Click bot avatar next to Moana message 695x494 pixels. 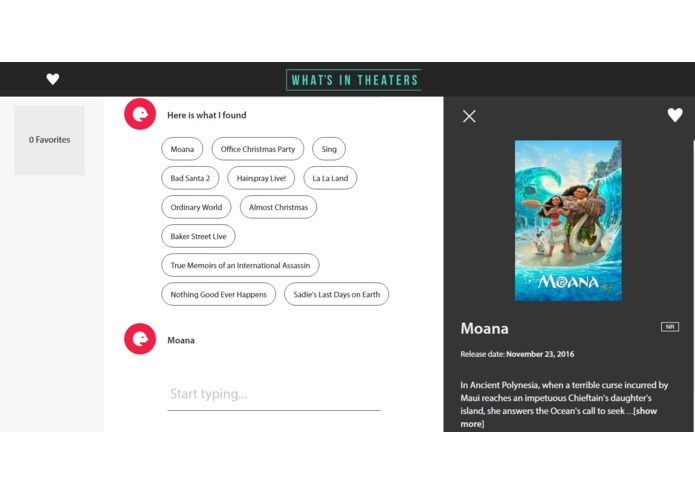click(139, 340)
